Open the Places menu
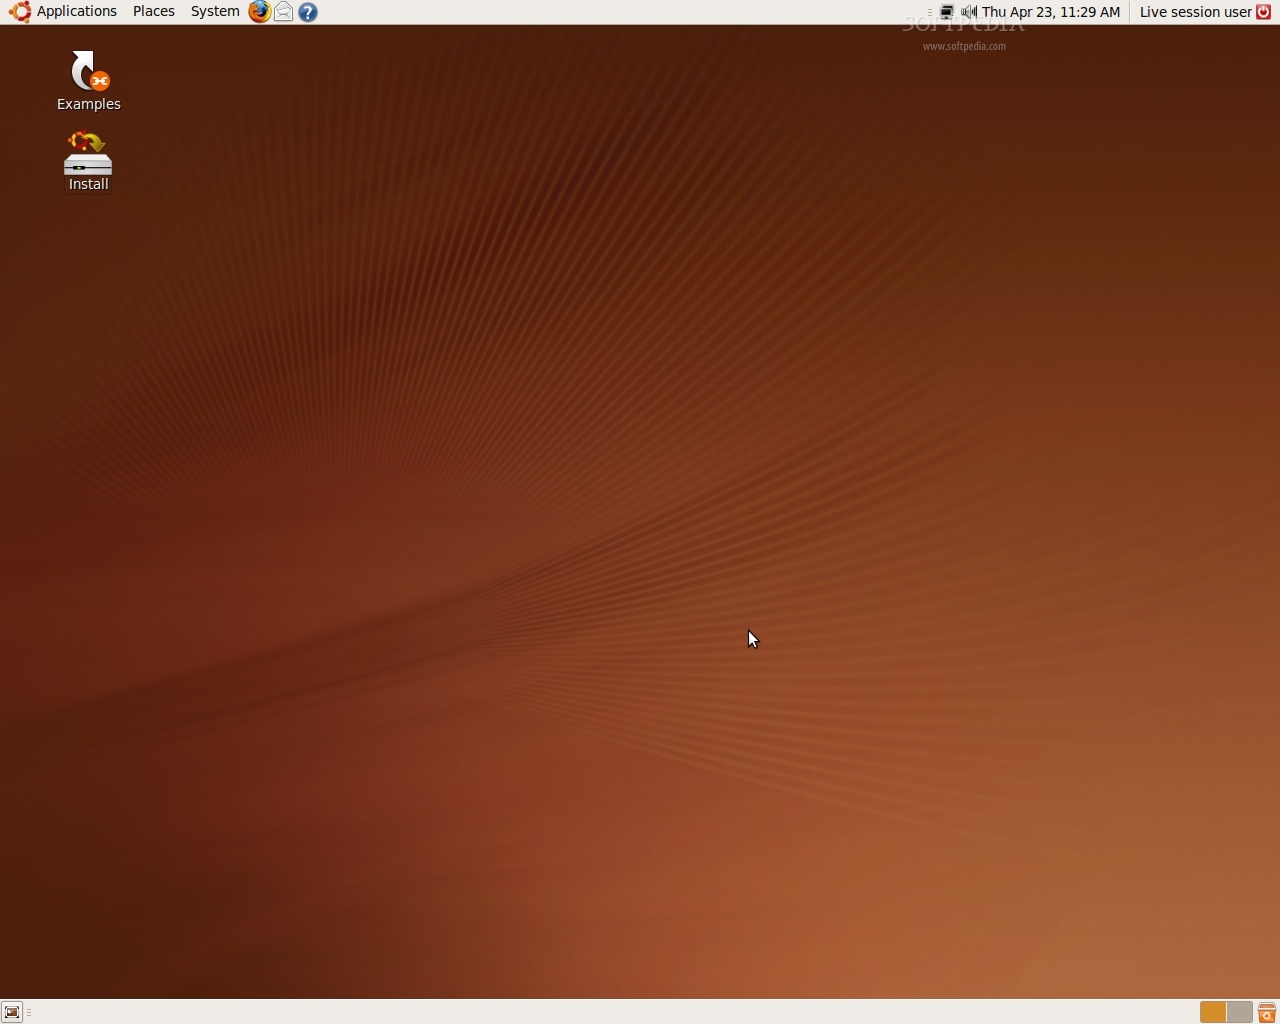 [x=153, y=12]
